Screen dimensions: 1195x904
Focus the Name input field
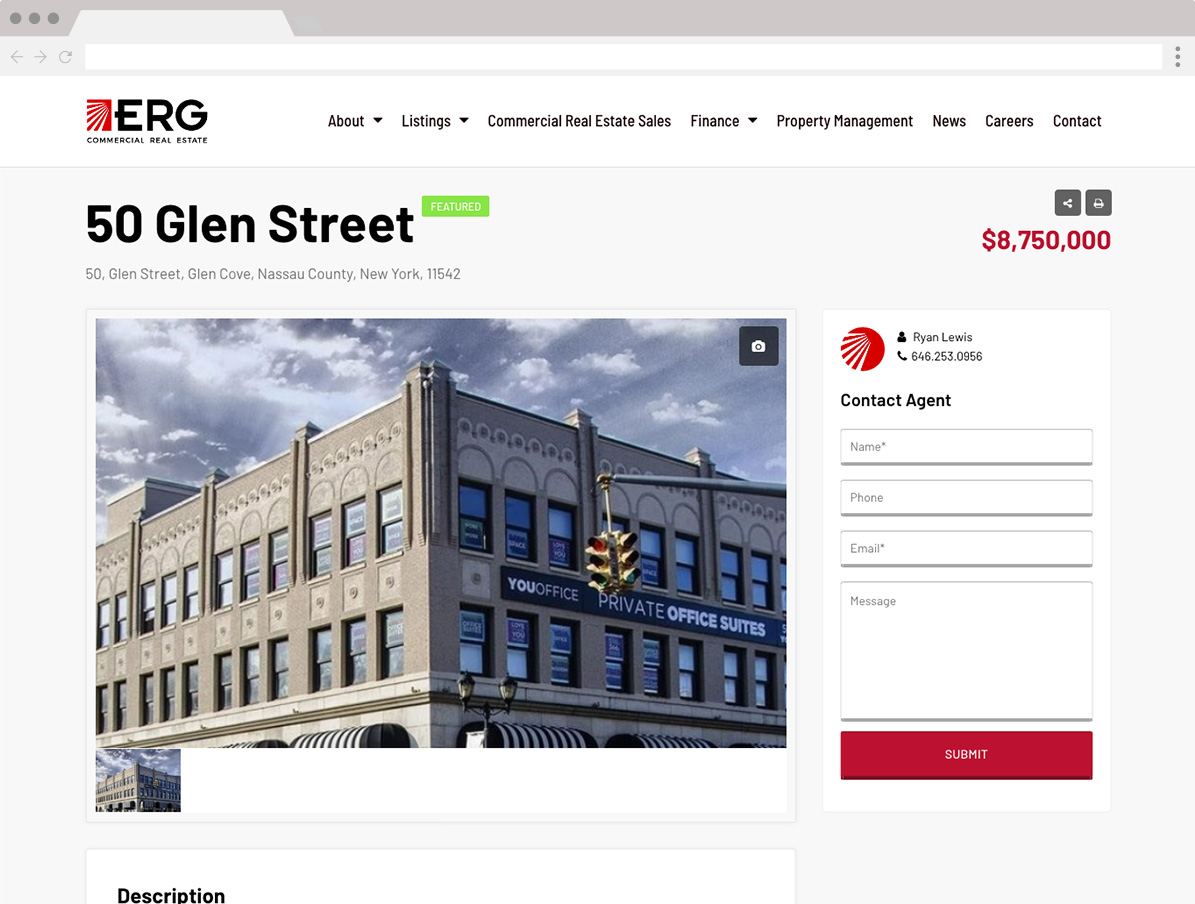click(966, 447)
